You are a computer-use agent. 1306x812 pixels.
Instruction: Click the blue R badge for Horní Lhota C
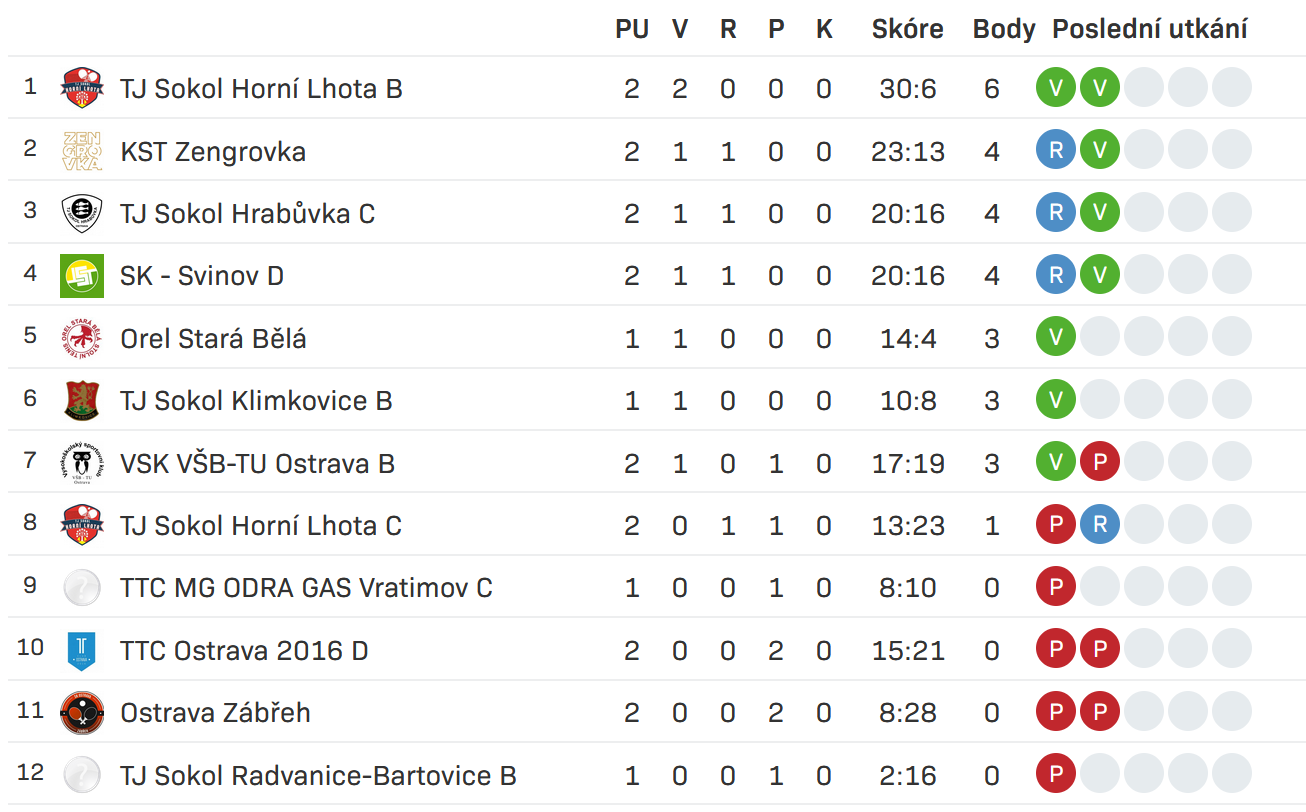coord(1100,526)
